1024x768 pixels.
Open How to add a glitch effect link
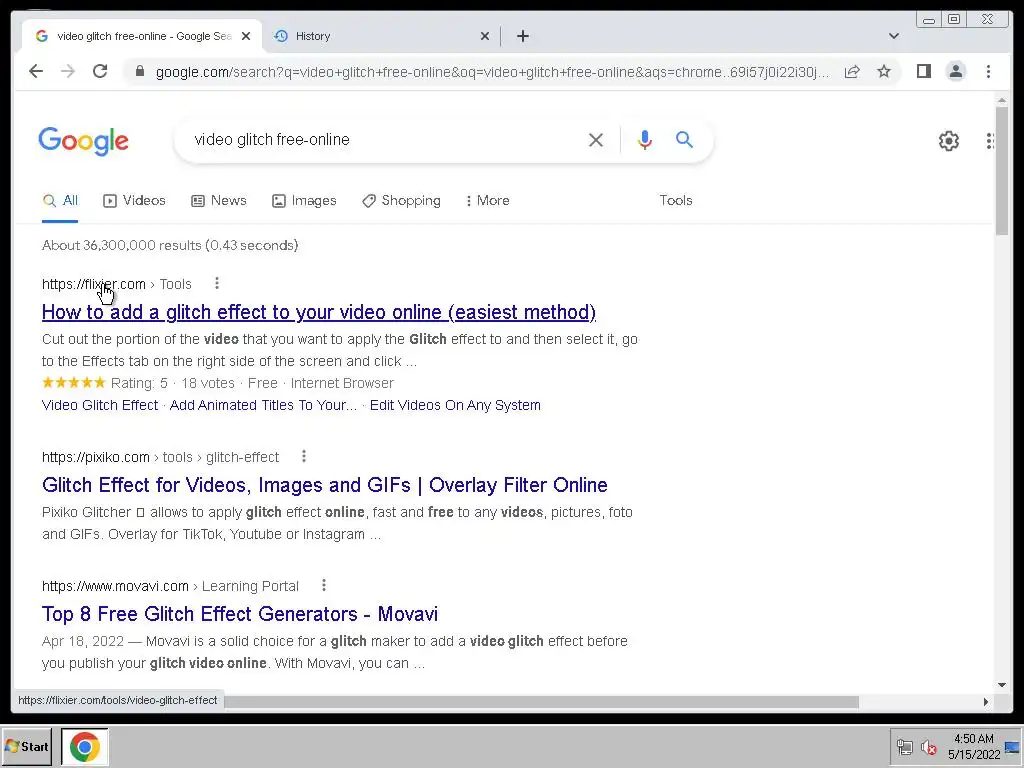point(319,312)
